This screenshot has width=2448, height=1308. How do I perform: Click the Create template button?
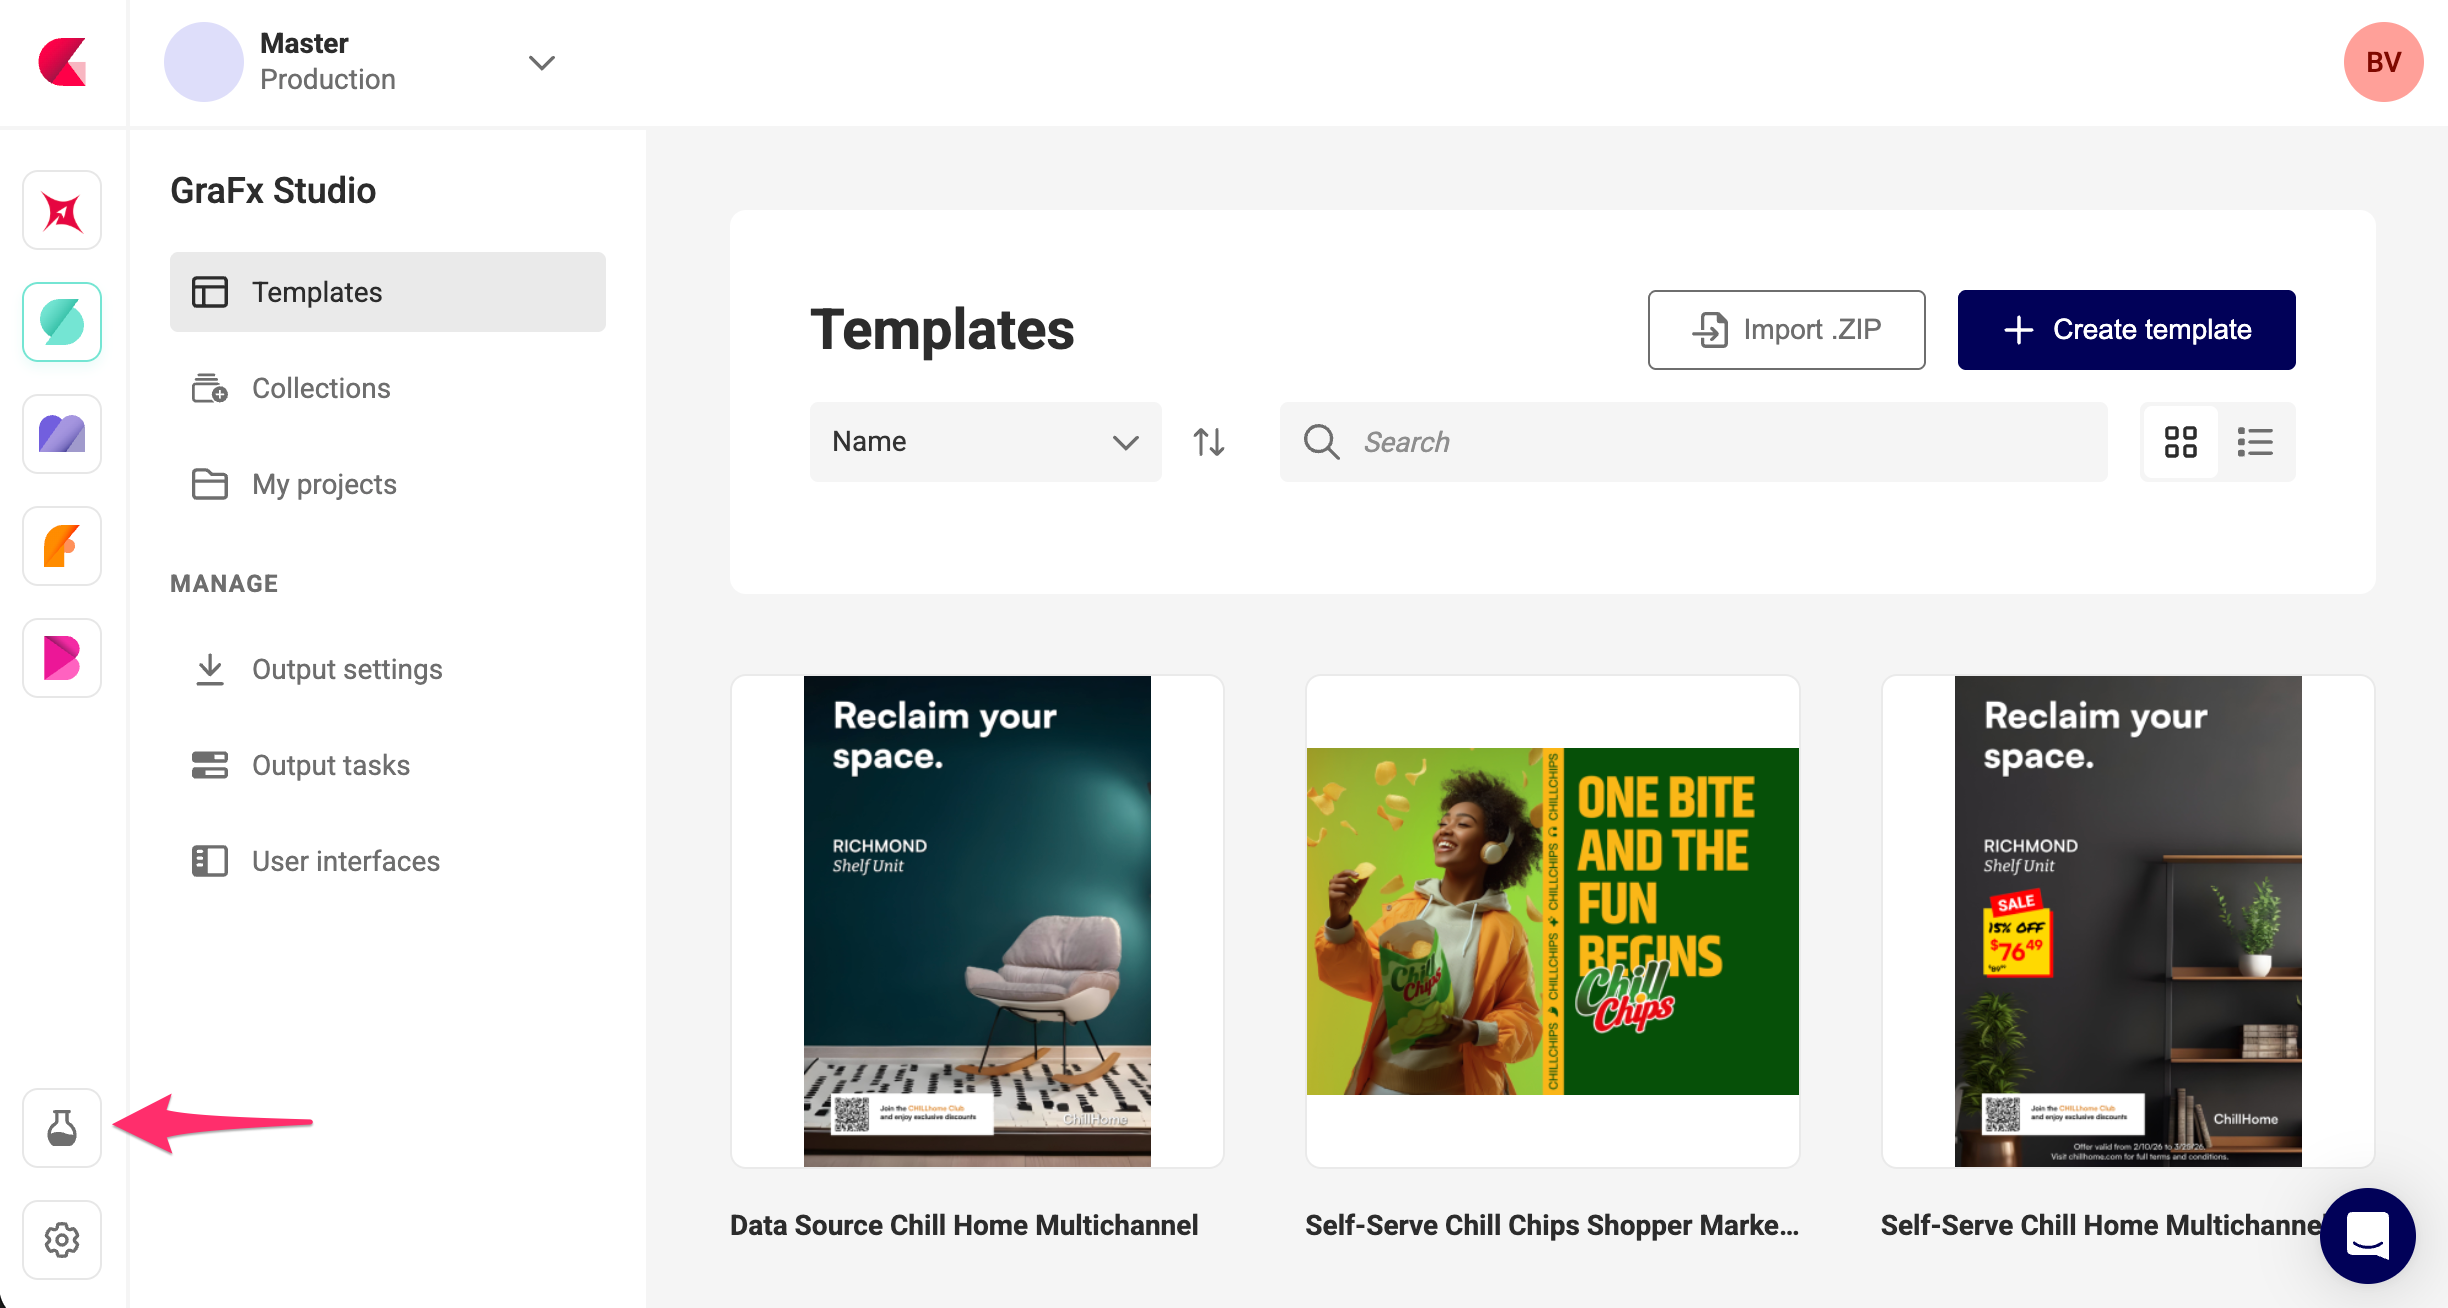click(x=2126, y=329)
